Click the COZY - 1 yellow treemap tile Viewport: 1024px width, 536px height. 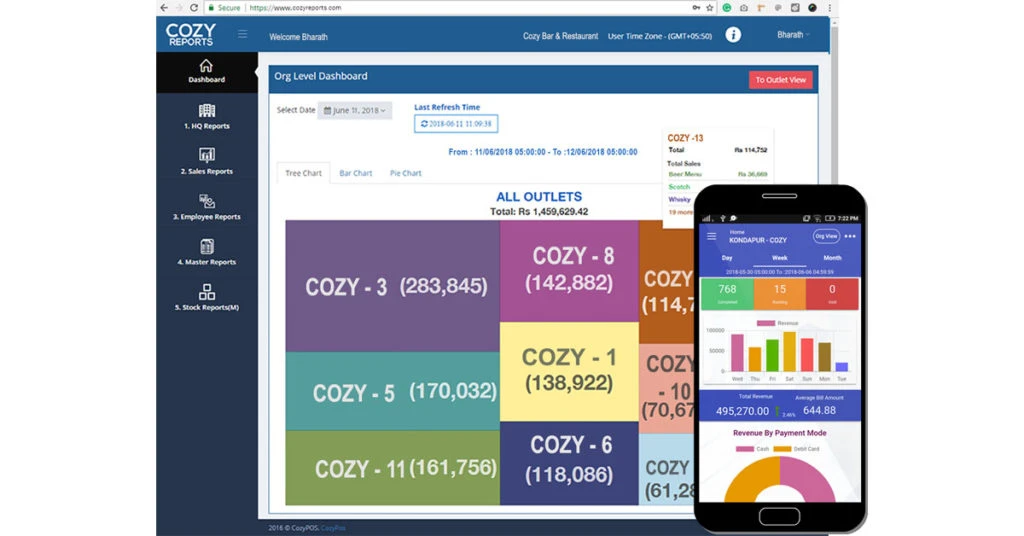(569, 371)
